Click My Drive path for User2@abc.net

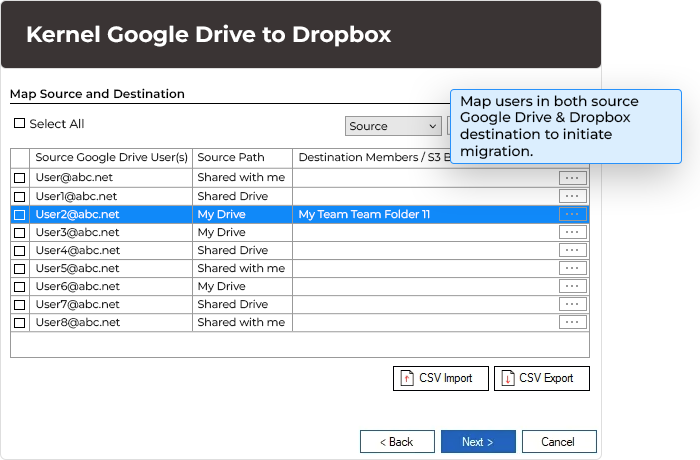(x=221, y=214)
